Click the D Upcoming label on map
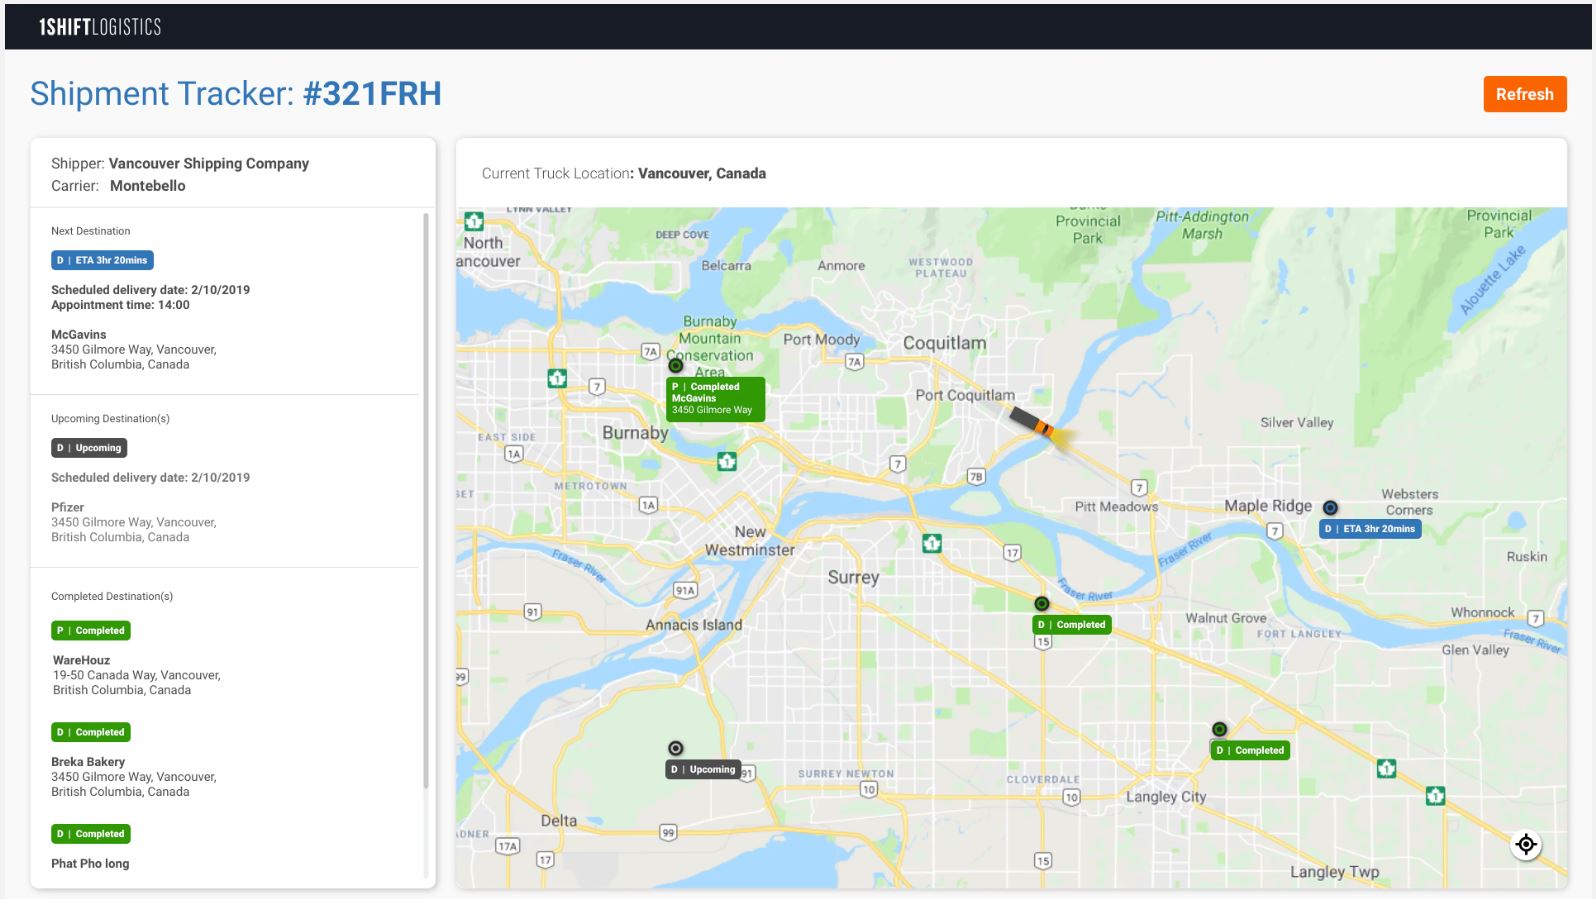 click(x=703, y=769)
